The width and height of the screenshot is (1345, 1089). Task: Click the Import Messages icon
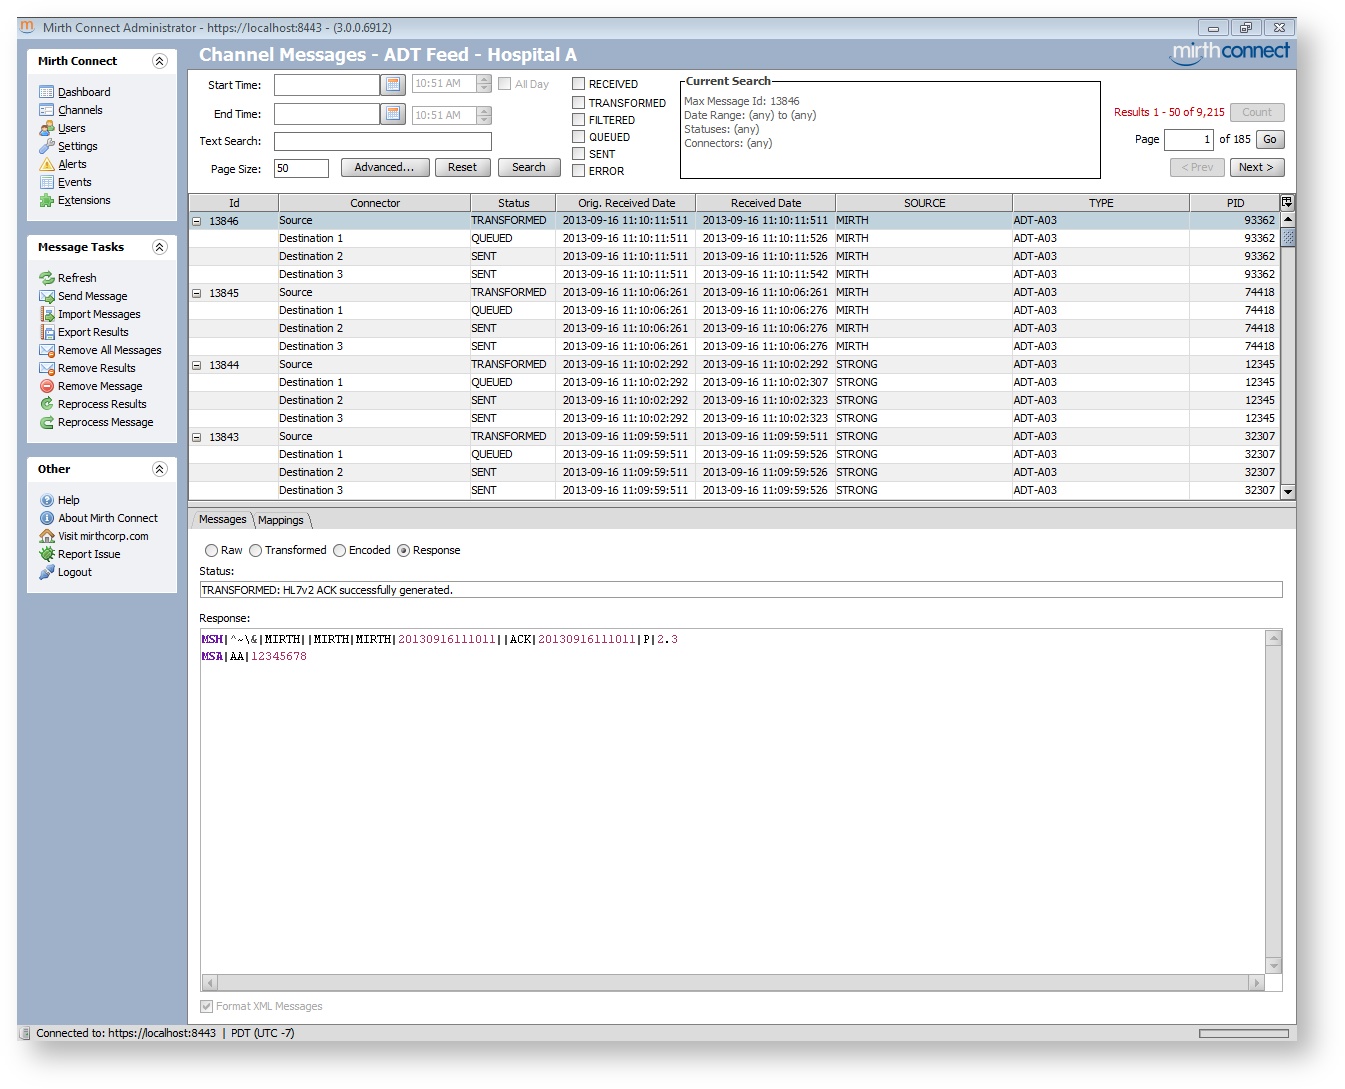[46, 314]
